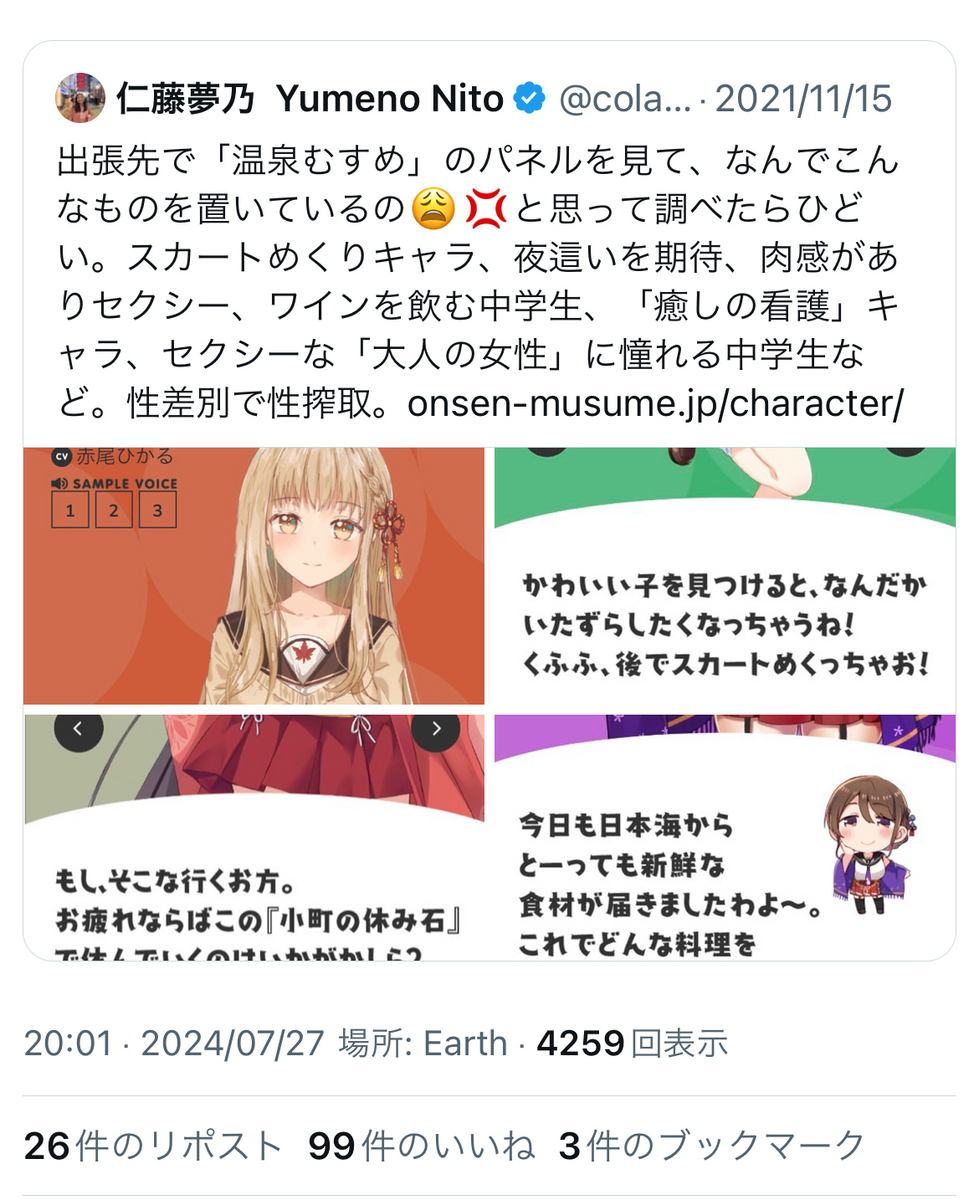Open Yumeno Nito's profile avatar

click(x=80, y=98)
